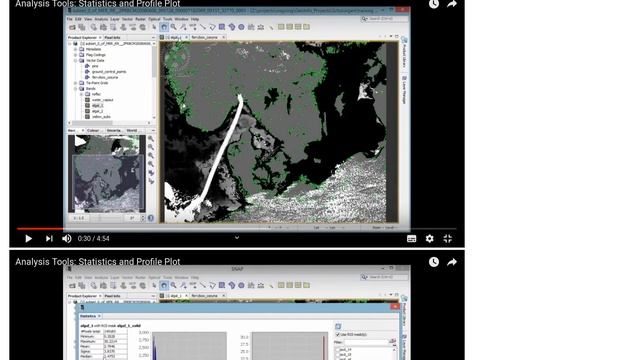Click blue help icon in upper Navigation panel
Viewport: 640px width, 360px height.
[x=151, y=218]
